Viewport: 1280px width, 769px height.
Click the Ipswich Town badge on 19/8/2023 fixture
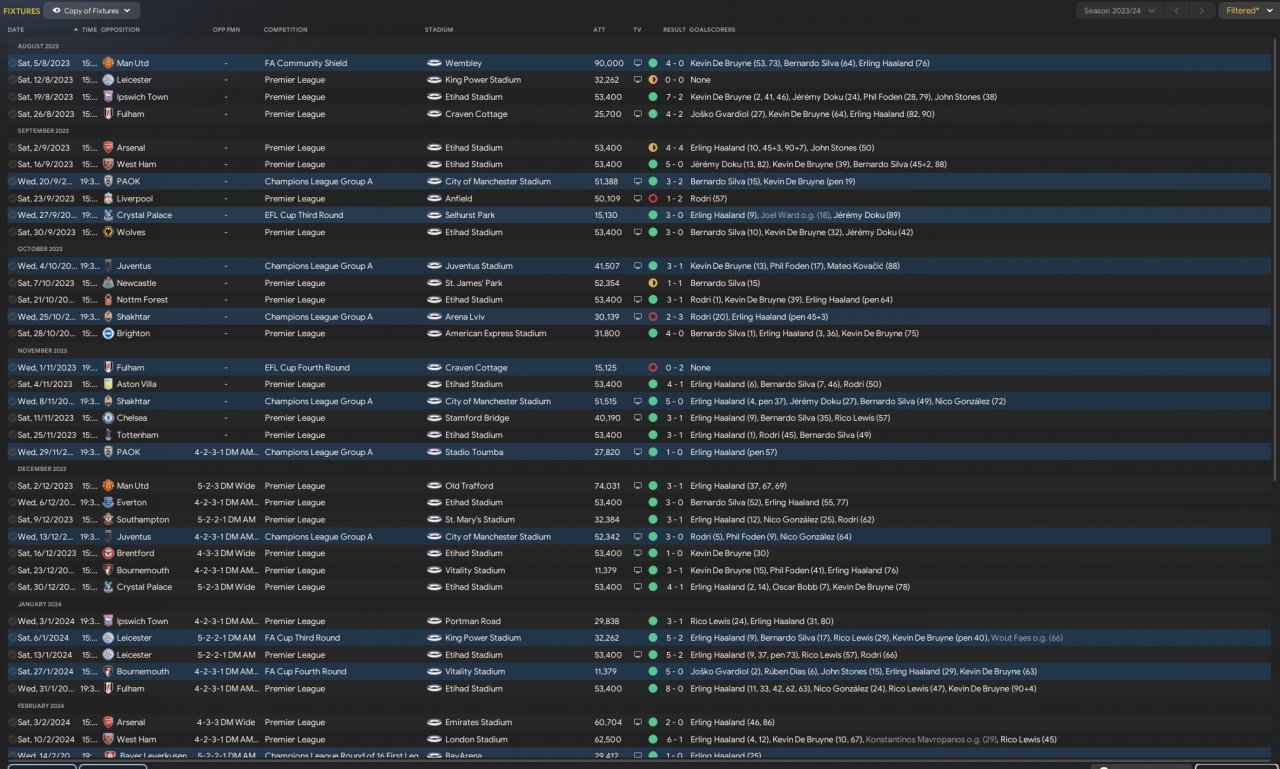pyautogui.click(x=108, y=97)
